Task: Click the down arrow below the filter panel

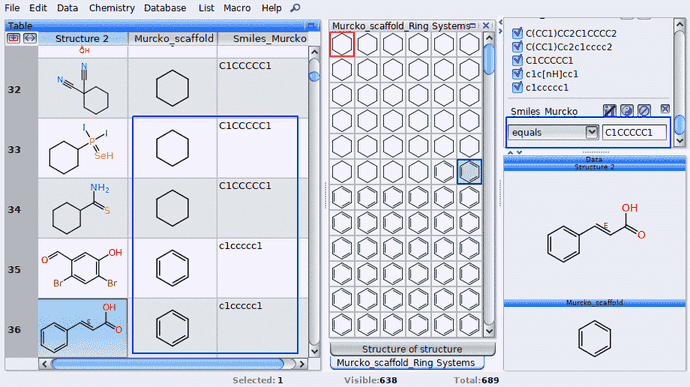Action: pos(519,152)
